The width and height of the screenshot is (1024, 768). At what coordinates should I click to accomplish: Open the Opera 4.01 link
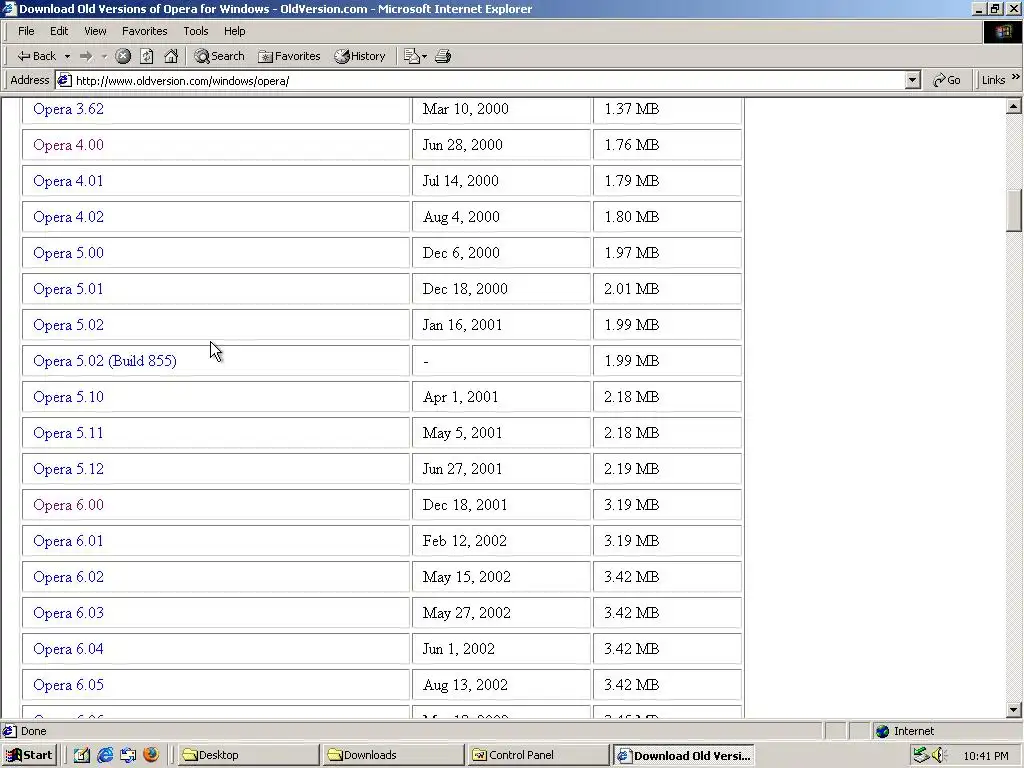point(69,181)
